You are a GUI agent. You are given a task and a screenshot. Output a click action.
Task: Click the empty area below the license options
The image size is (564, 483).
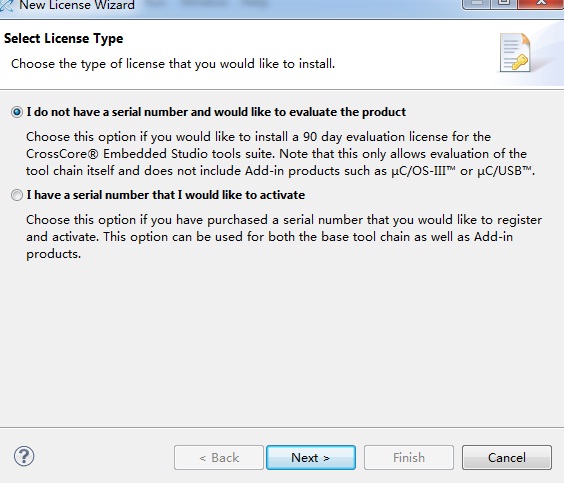pyautogui.click(x=282, y=342)
